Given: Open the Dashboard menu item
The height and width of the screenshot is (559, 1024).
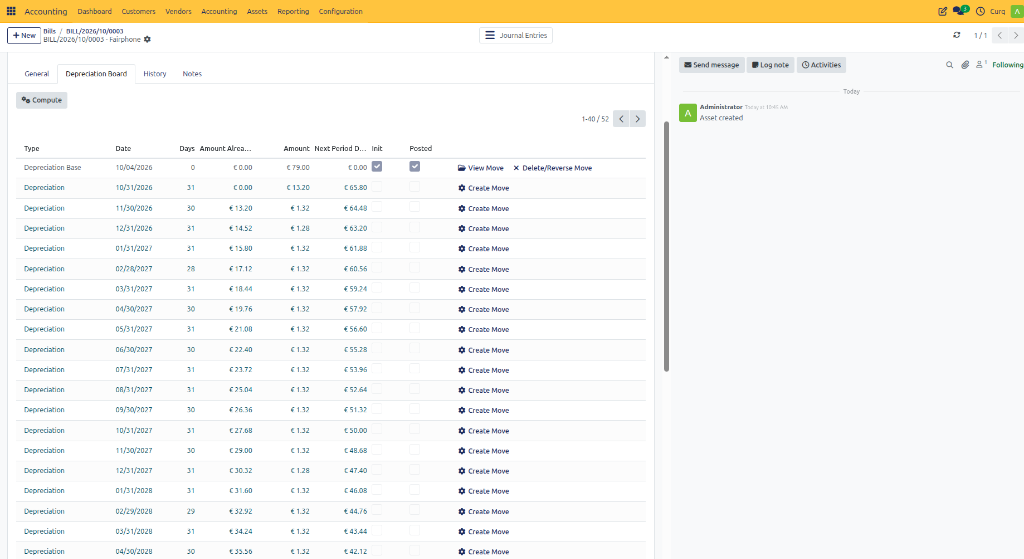Looking at the screenshot, I should coord(95,11).
